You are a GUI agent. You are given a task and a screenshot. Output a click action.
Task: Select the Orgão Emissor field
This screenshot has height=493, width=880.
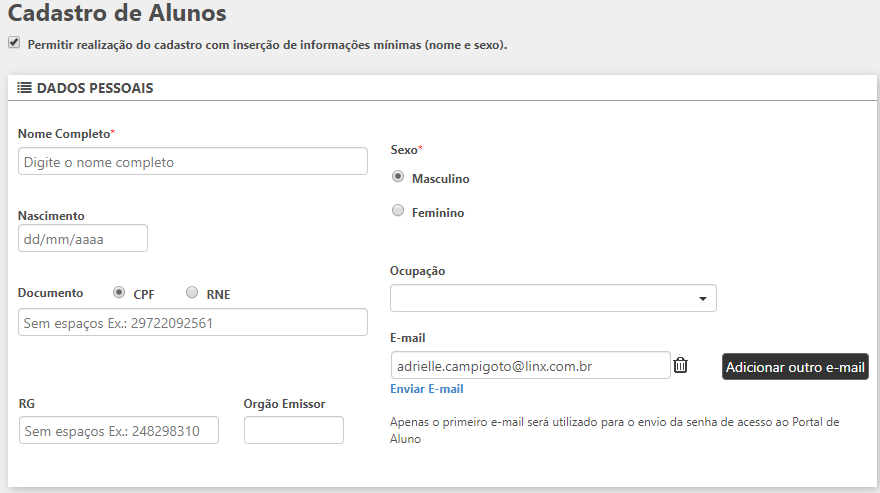[x=293, y=431]
